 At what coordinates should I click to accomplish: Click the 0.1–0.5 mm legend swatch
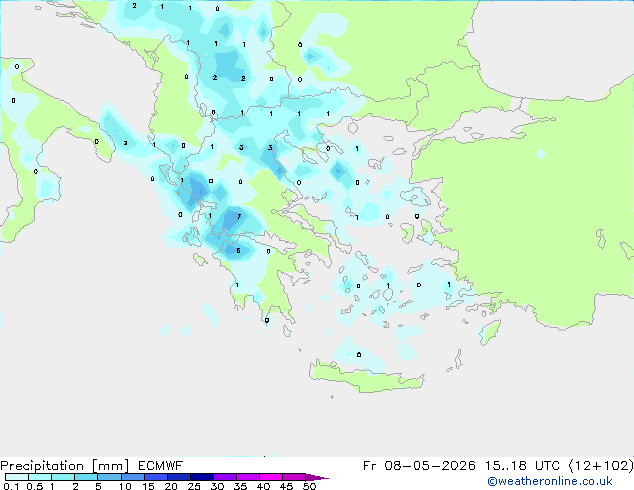17,477
